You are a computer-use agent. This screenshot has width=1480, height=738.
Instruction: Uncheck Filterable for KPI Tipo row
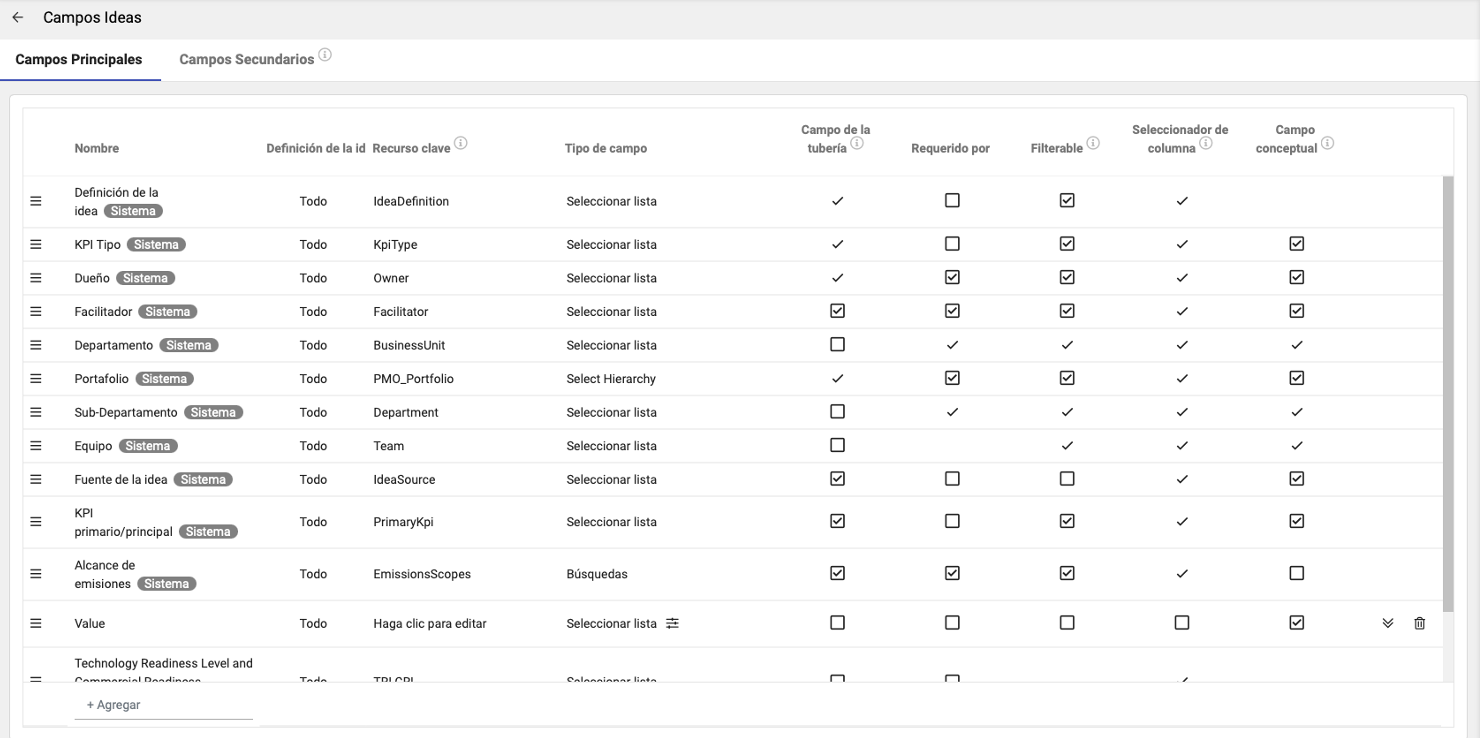(1067, 243)
